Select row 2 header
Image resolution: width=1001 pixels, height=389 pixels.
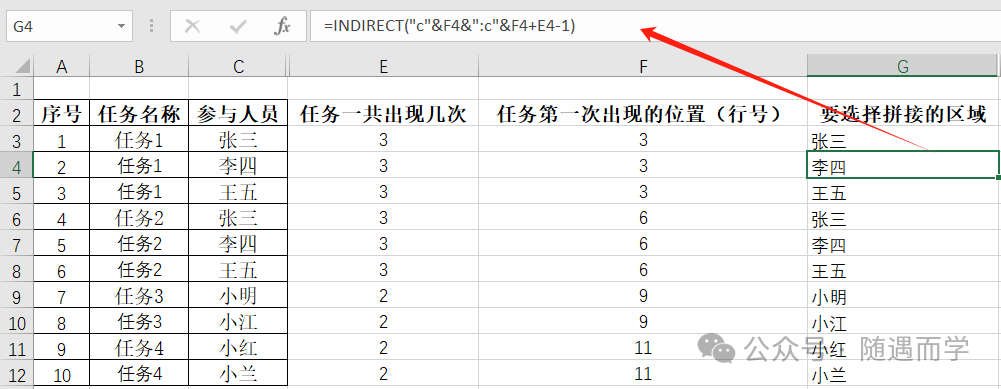click(16, 114)
